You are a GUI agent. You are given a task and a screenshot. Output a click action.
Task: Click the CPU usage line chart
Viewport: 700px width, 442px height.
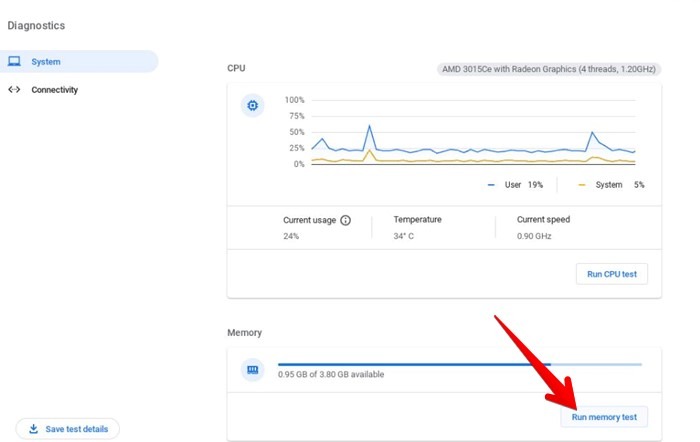[473, 132]
